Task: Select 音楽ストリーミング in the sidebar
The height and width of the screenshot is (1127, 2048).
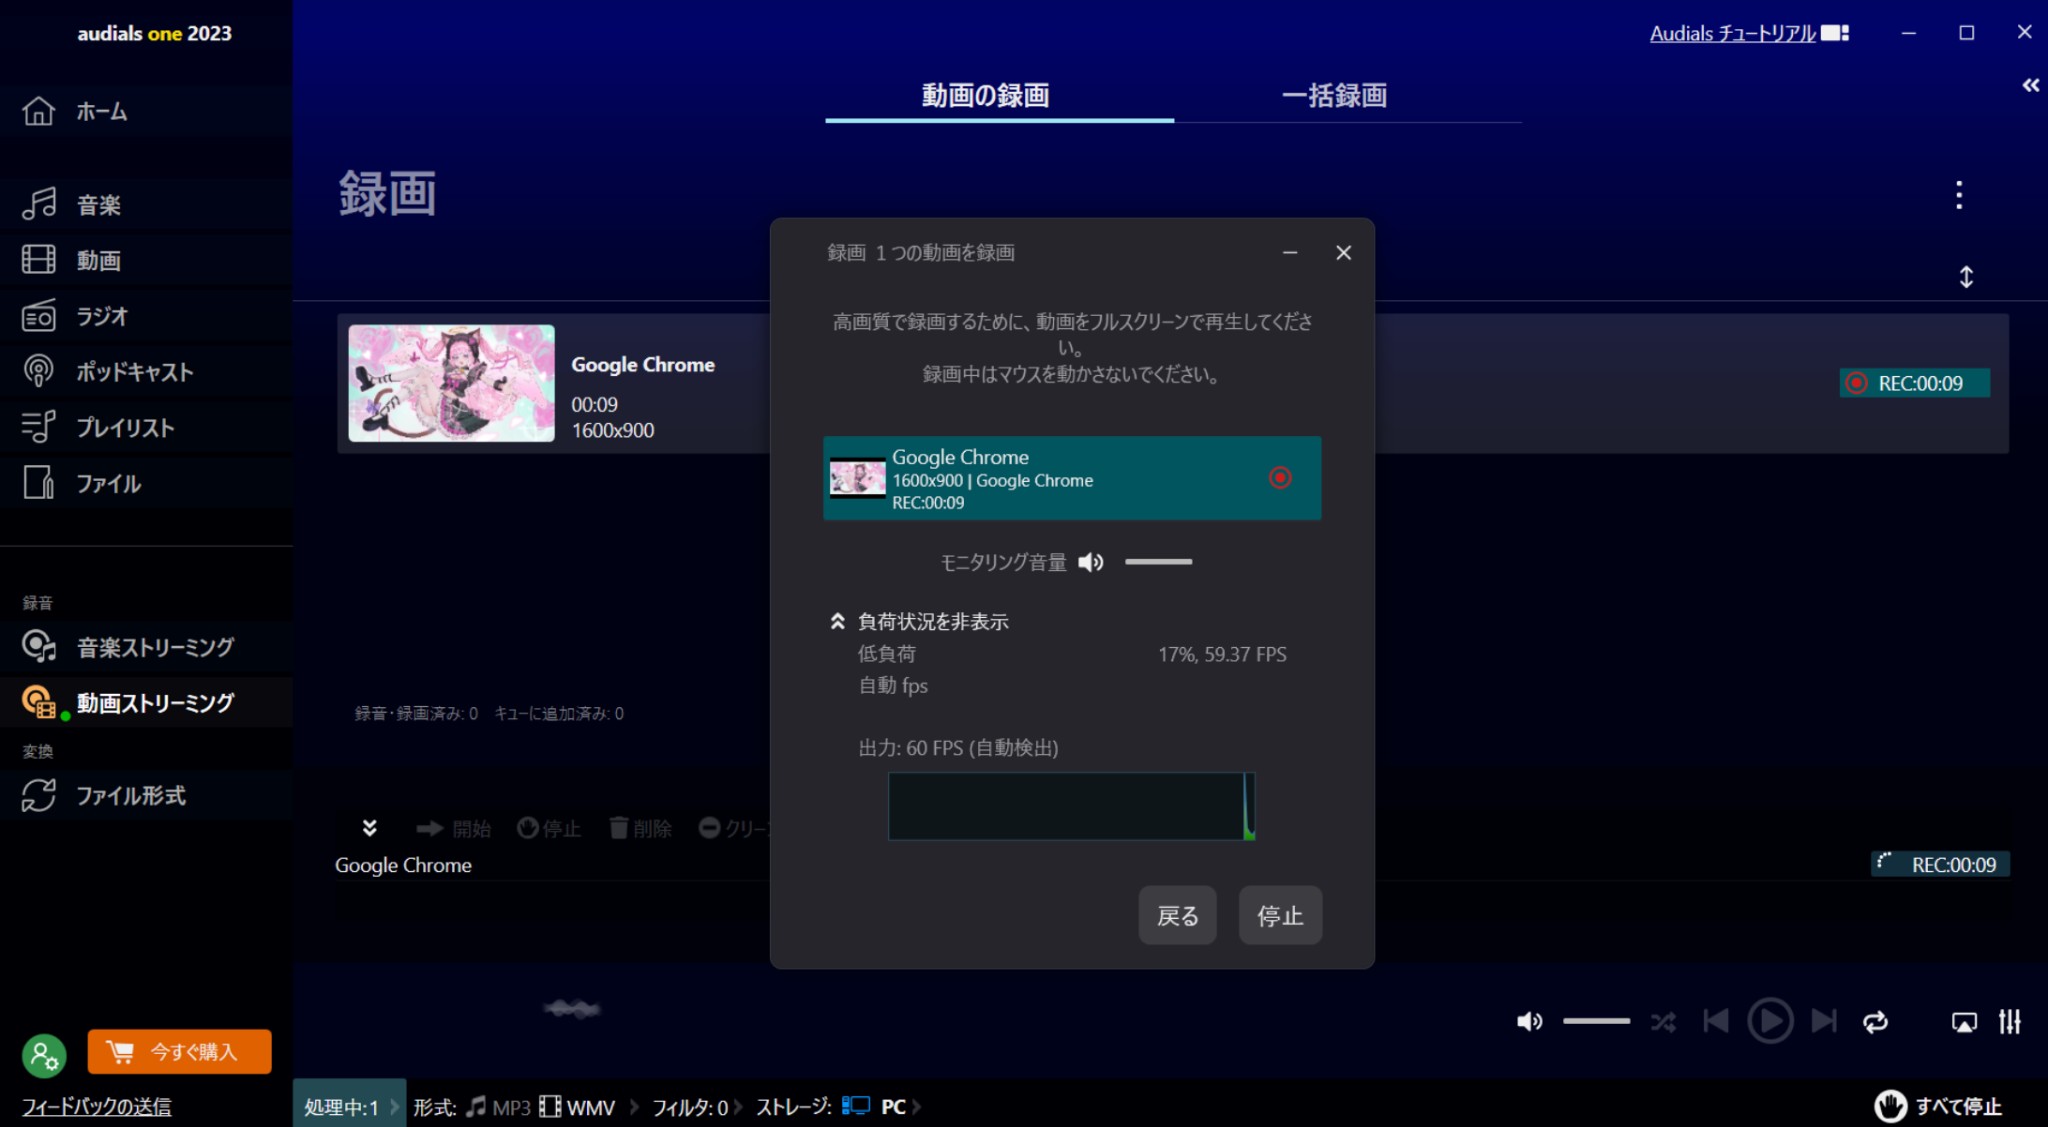Action: click(146, 647)
